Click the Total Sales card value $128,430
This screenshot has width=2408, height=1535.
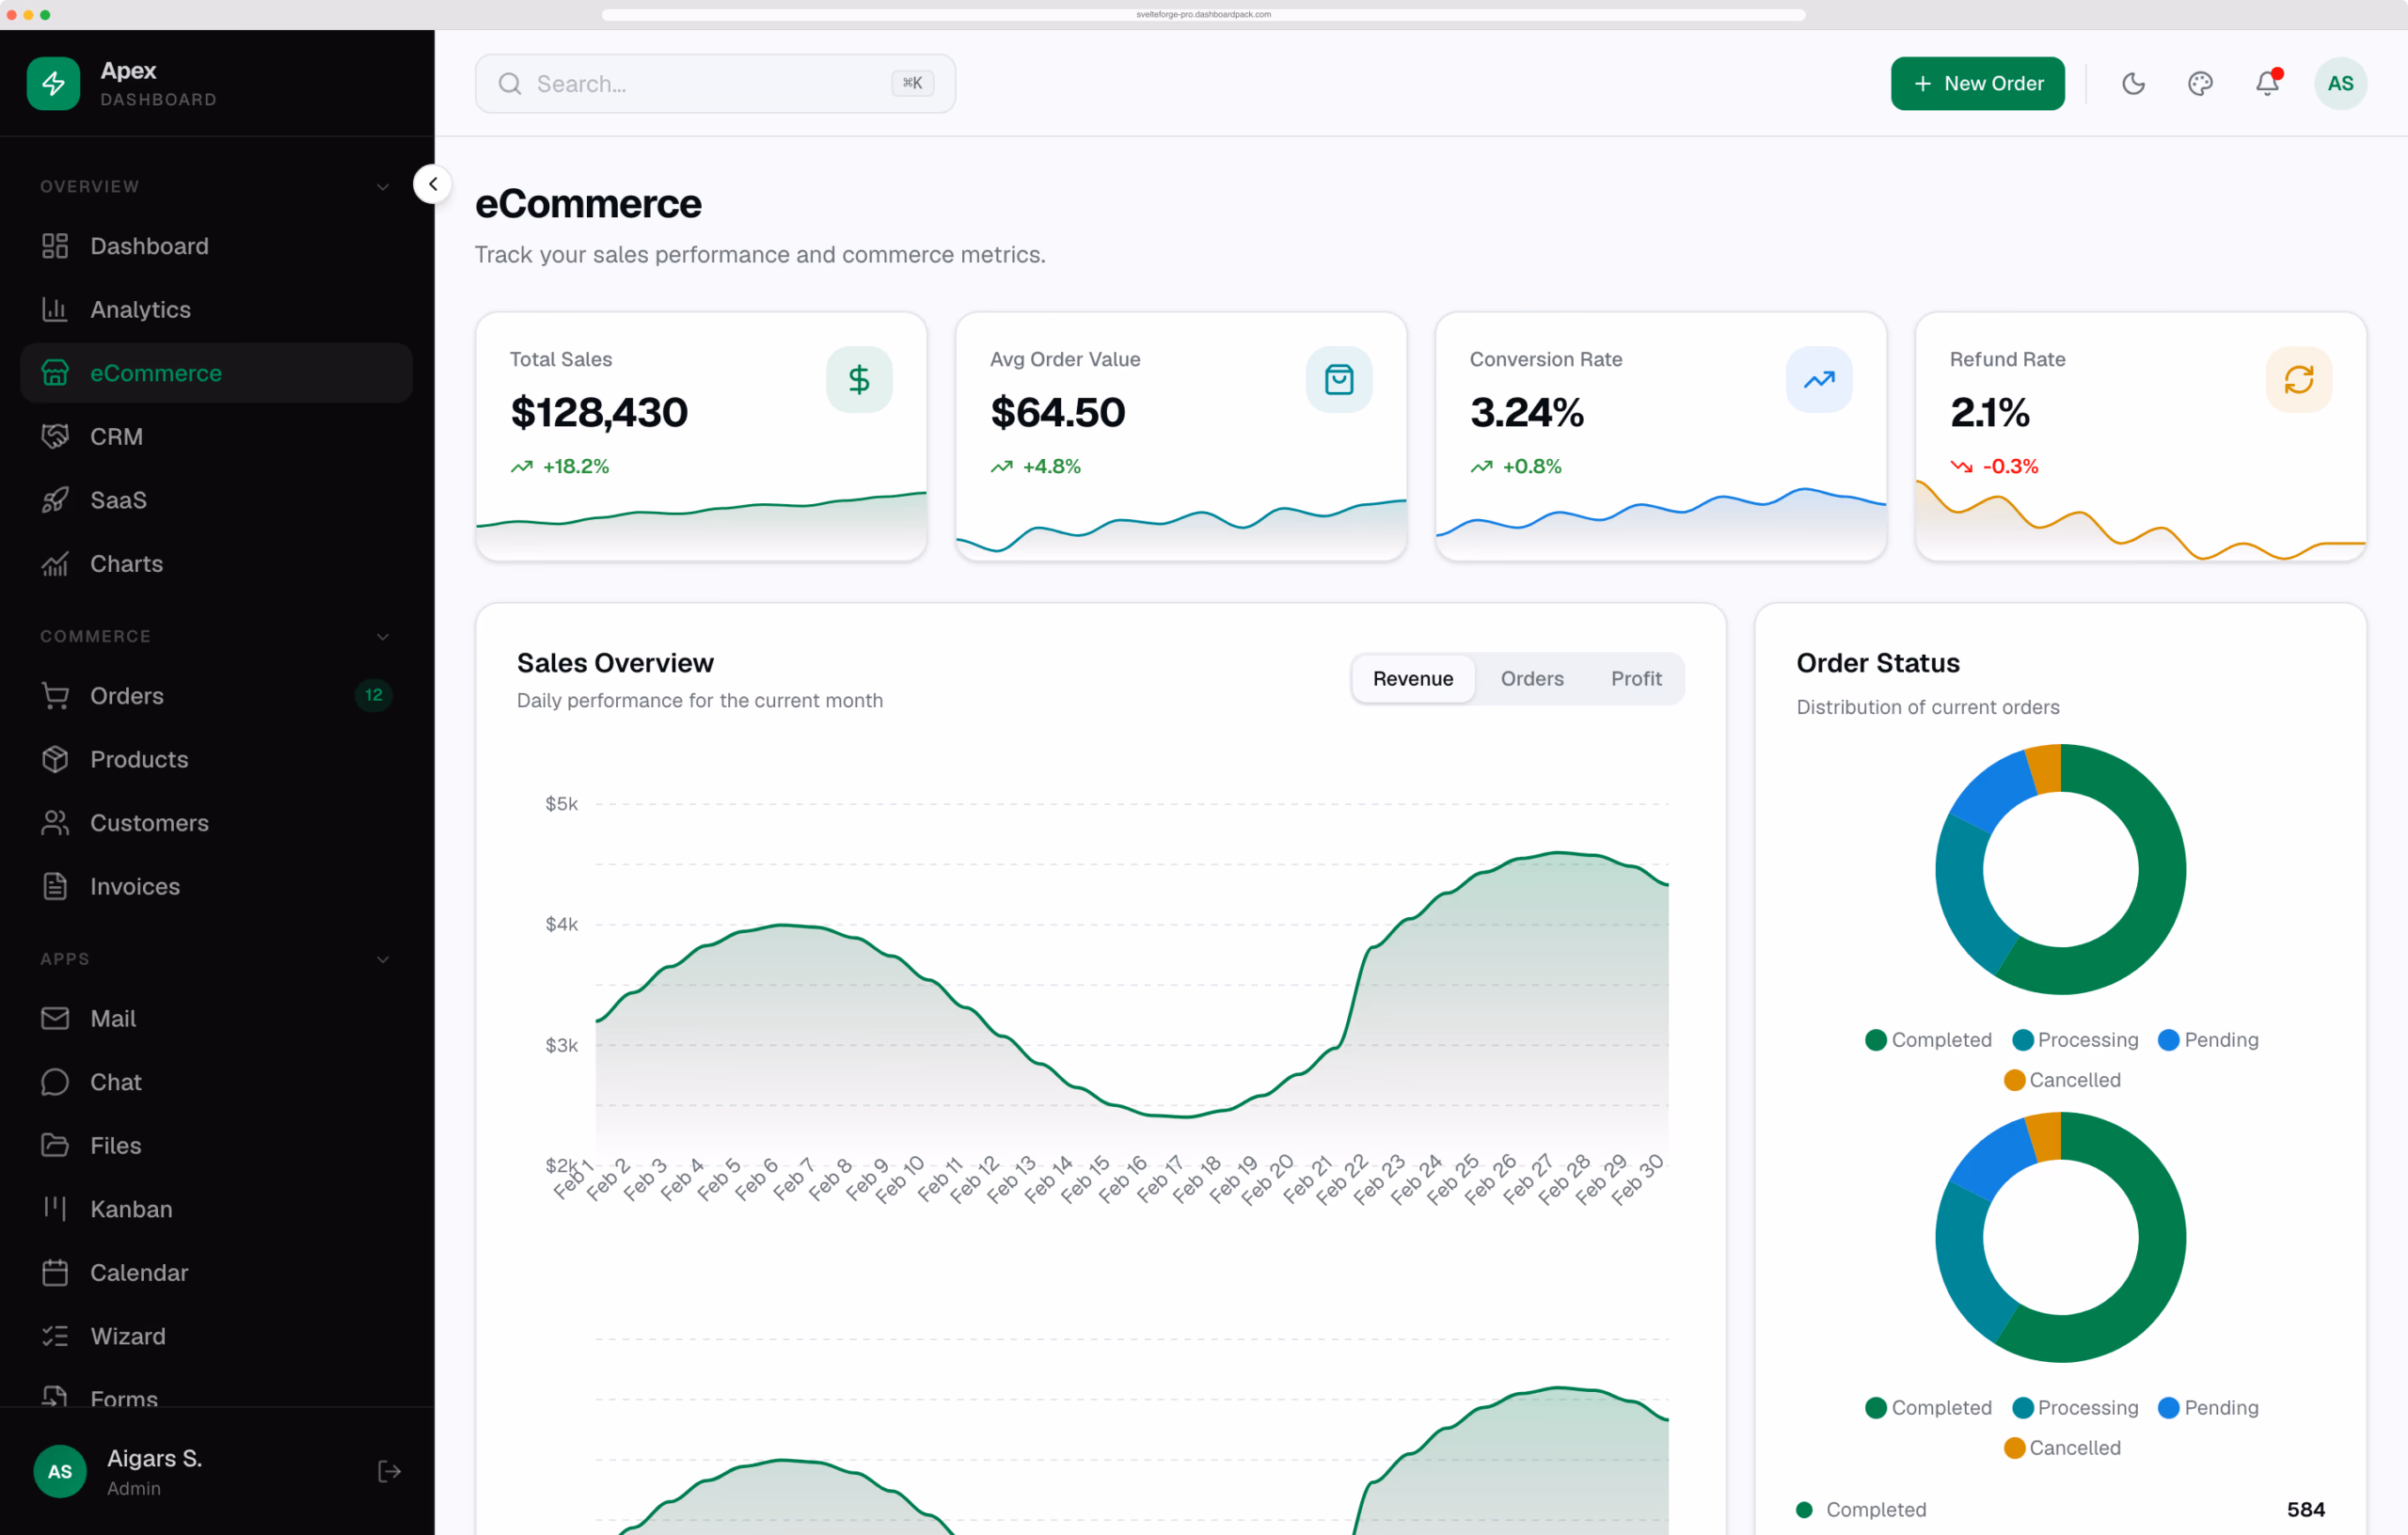click(599, 412)
